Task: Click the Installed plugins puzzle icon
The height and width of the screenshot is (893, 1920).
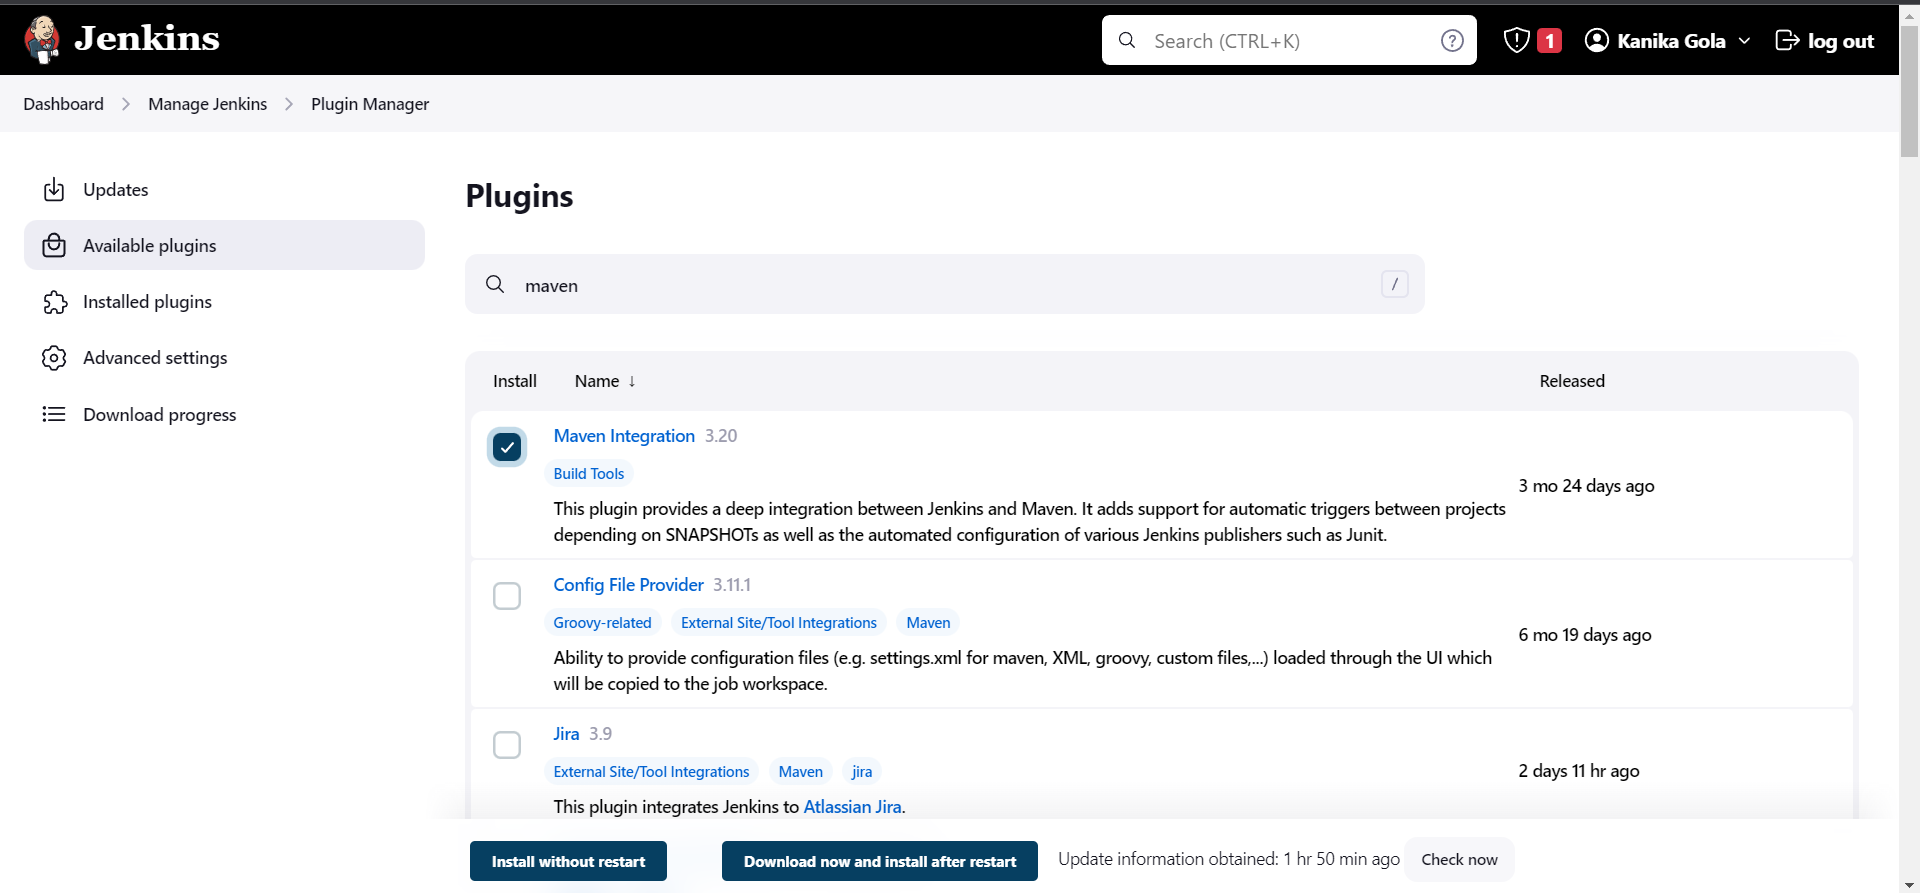Action: pyautogui.click(x=54, y=302)
